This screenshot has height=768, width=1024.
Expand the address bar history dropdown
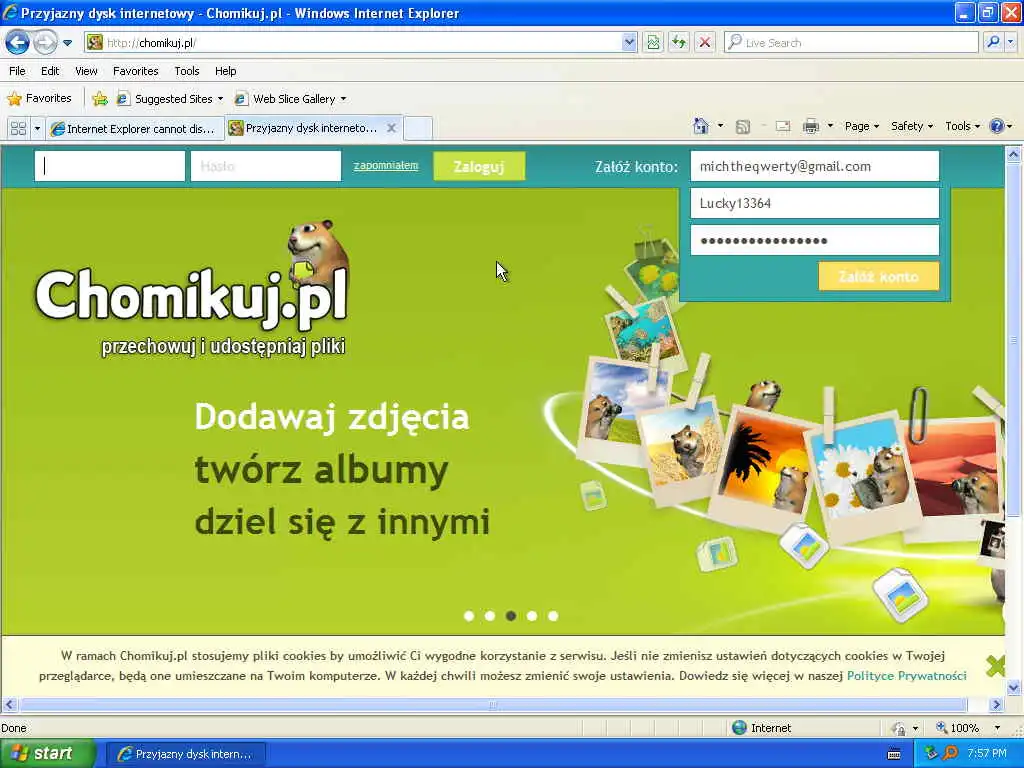click(x=629, y=43)
